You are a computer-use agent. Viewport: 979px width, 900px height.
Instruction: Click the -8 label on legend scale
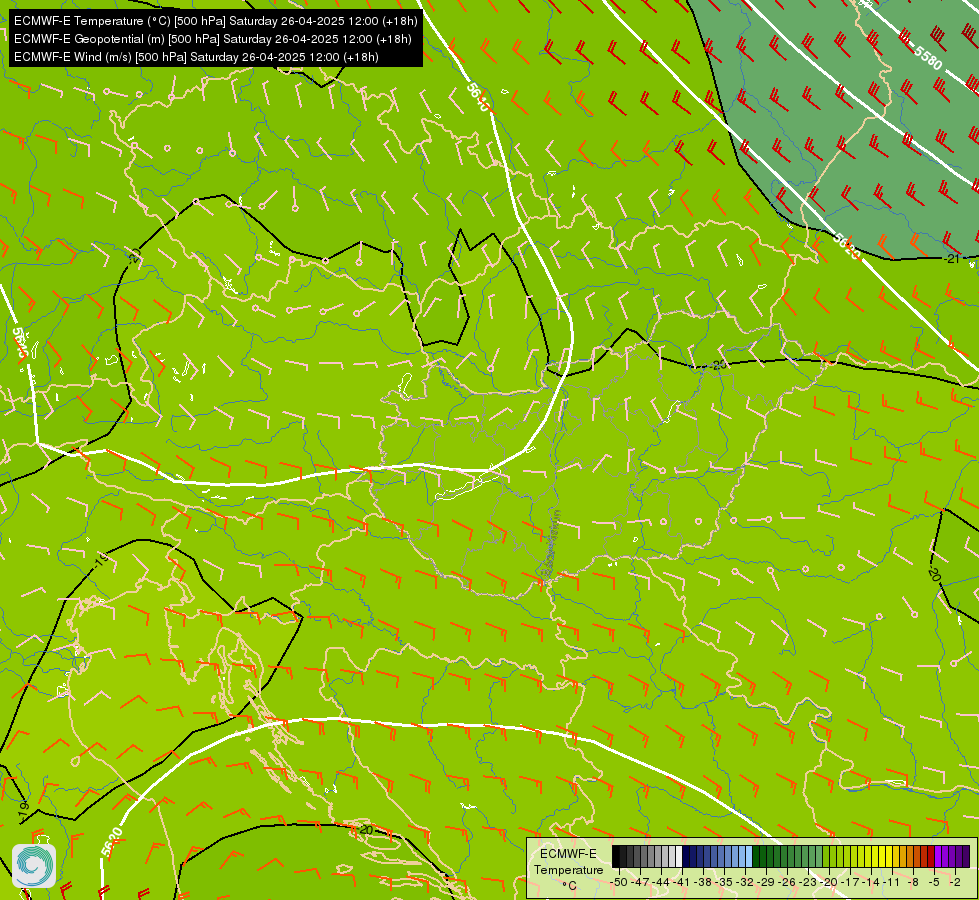coord(913,883)
